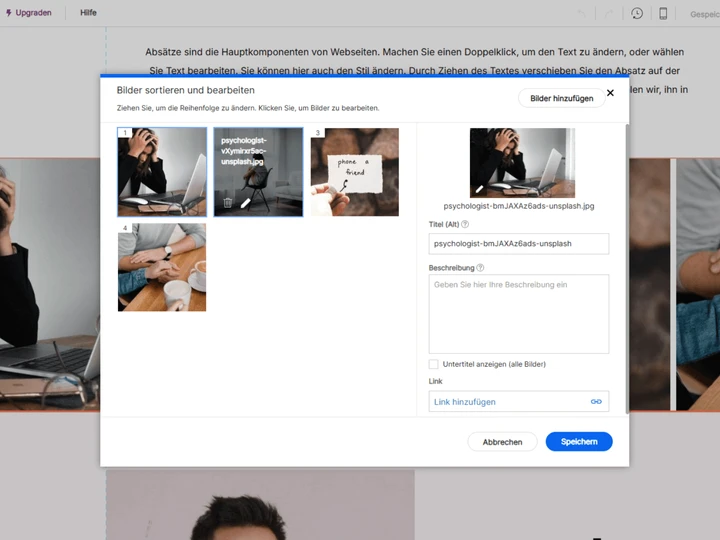Click Speichern button

(579, 442)
